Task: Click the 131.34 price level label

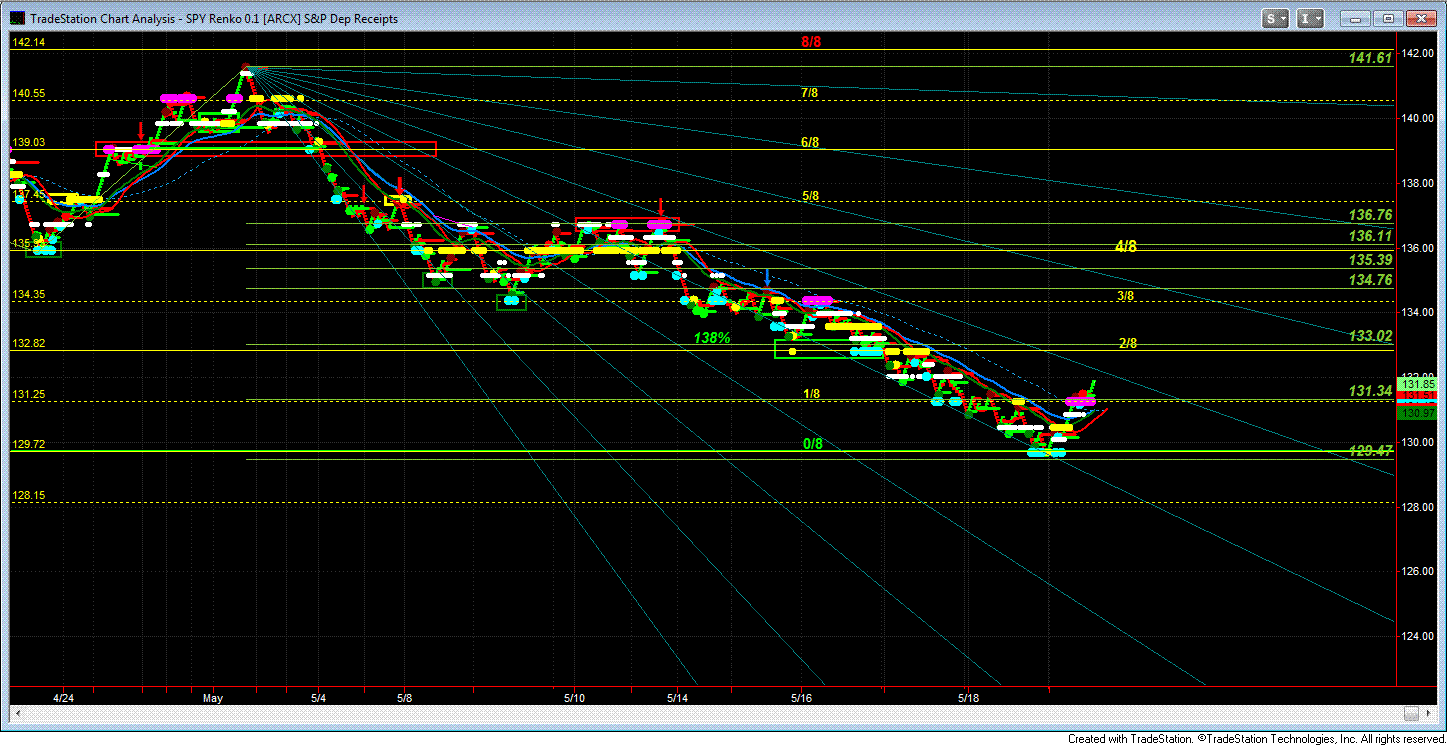Action: point(1370,390)
